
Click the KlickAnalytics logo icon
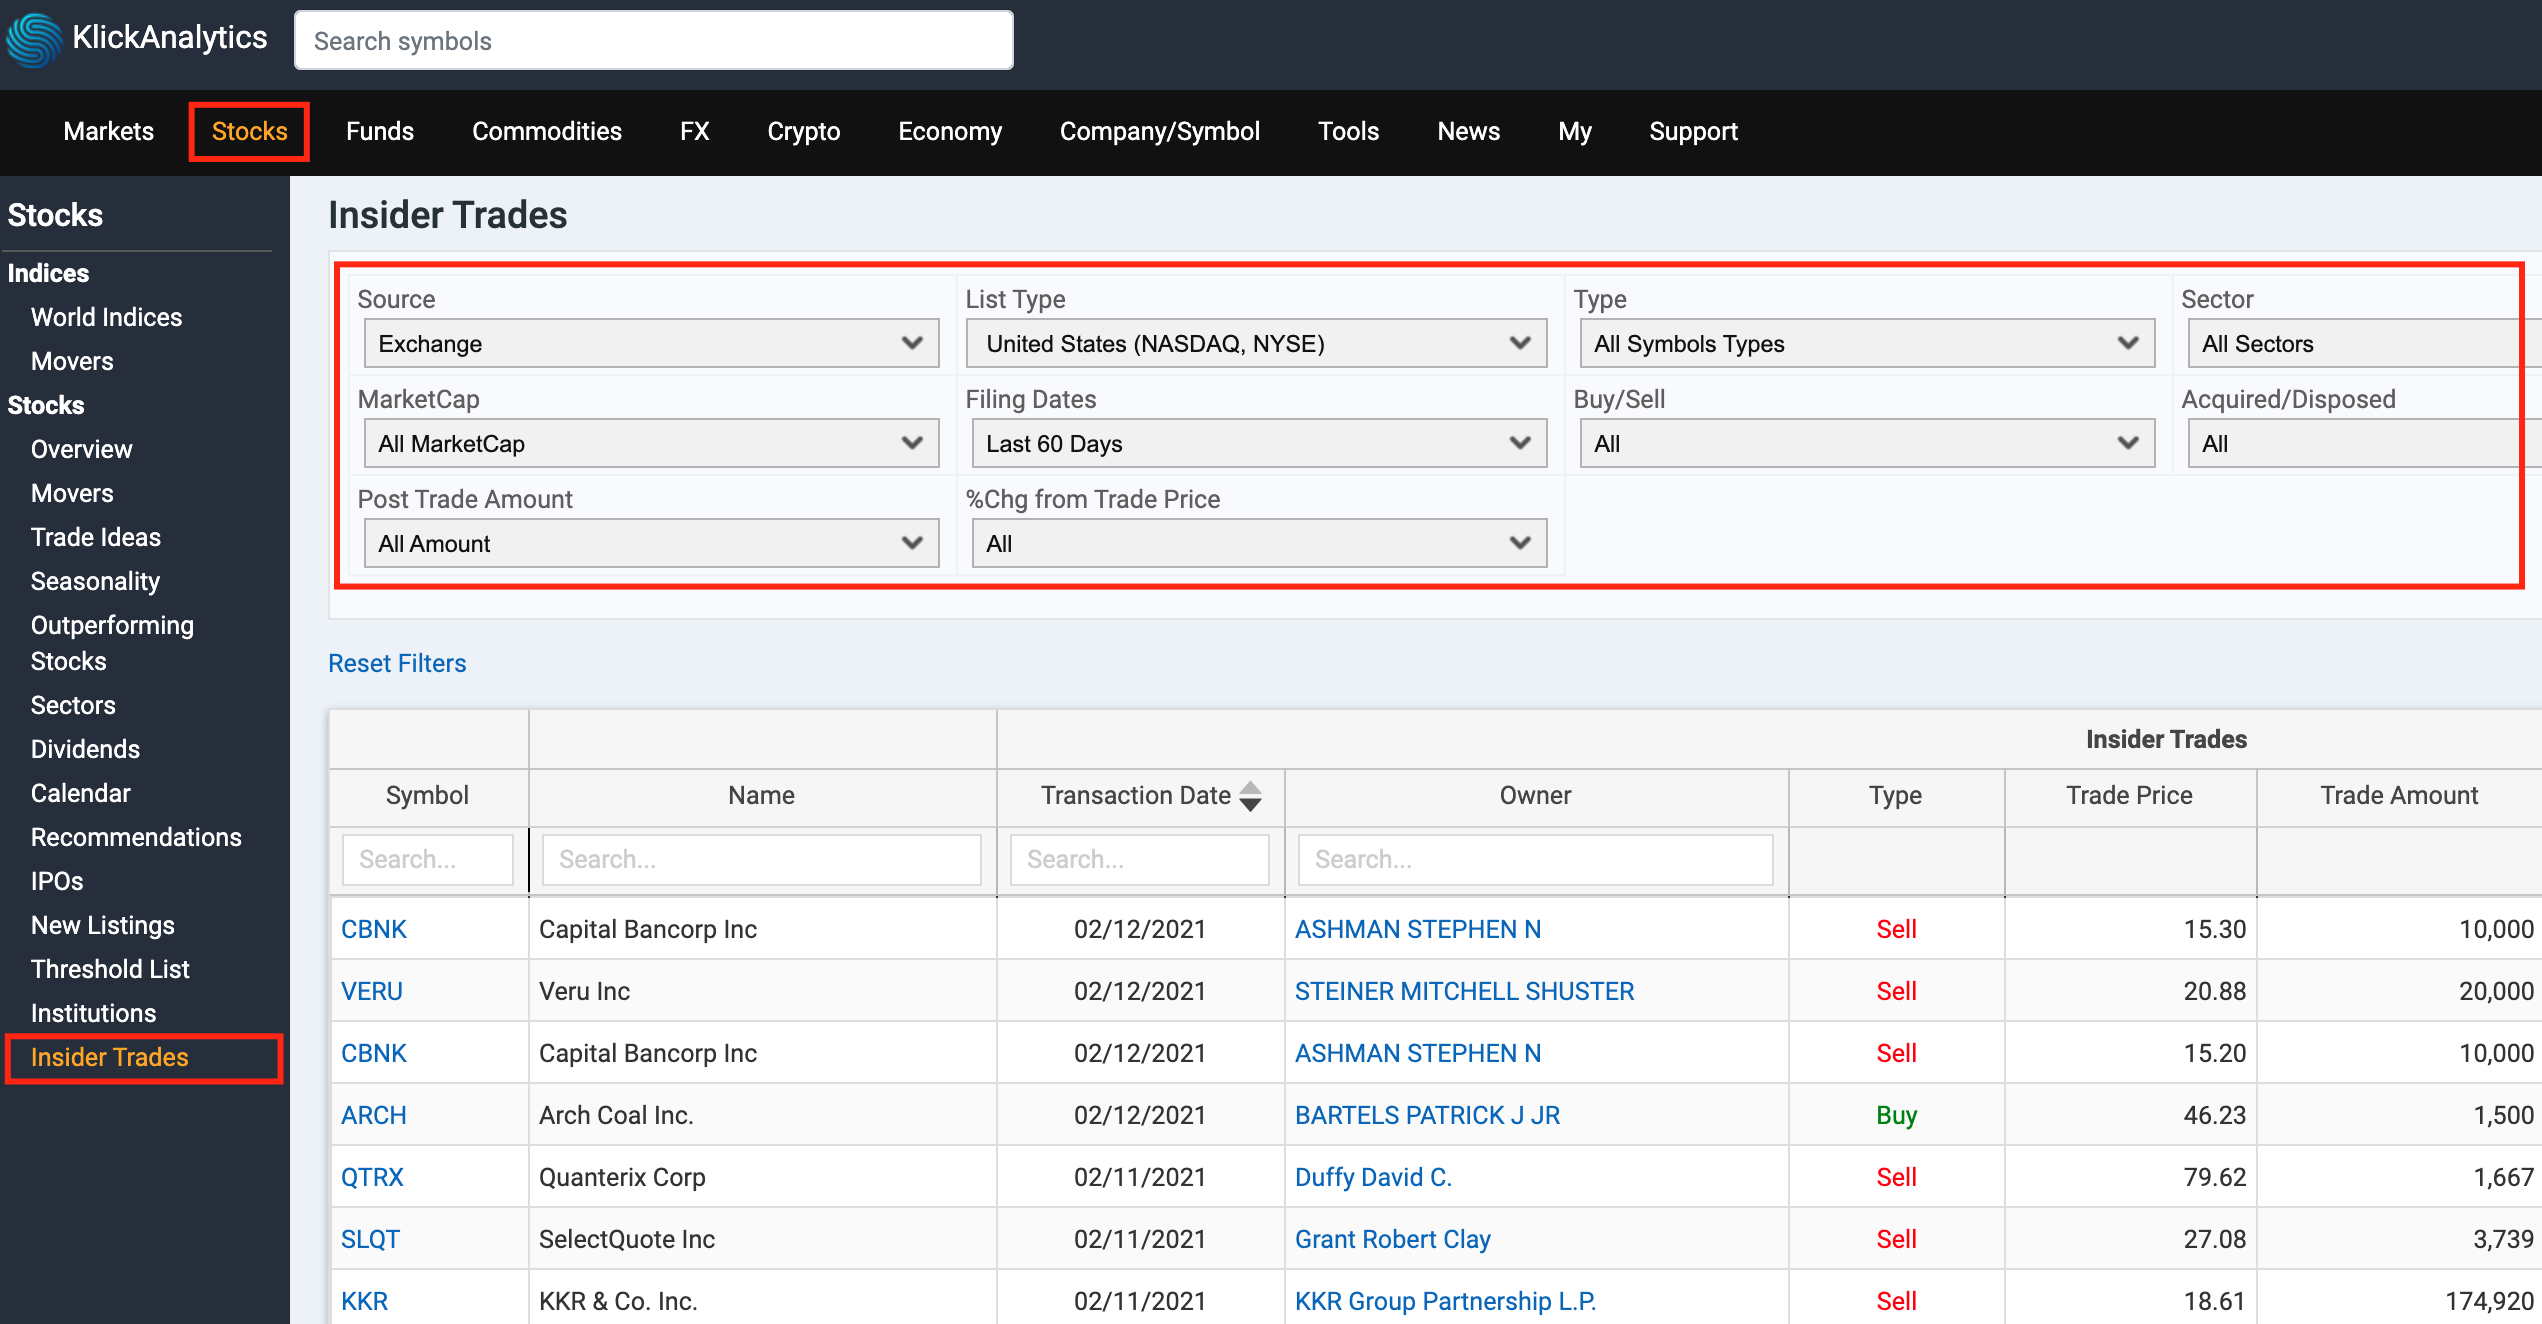(34, 39)
